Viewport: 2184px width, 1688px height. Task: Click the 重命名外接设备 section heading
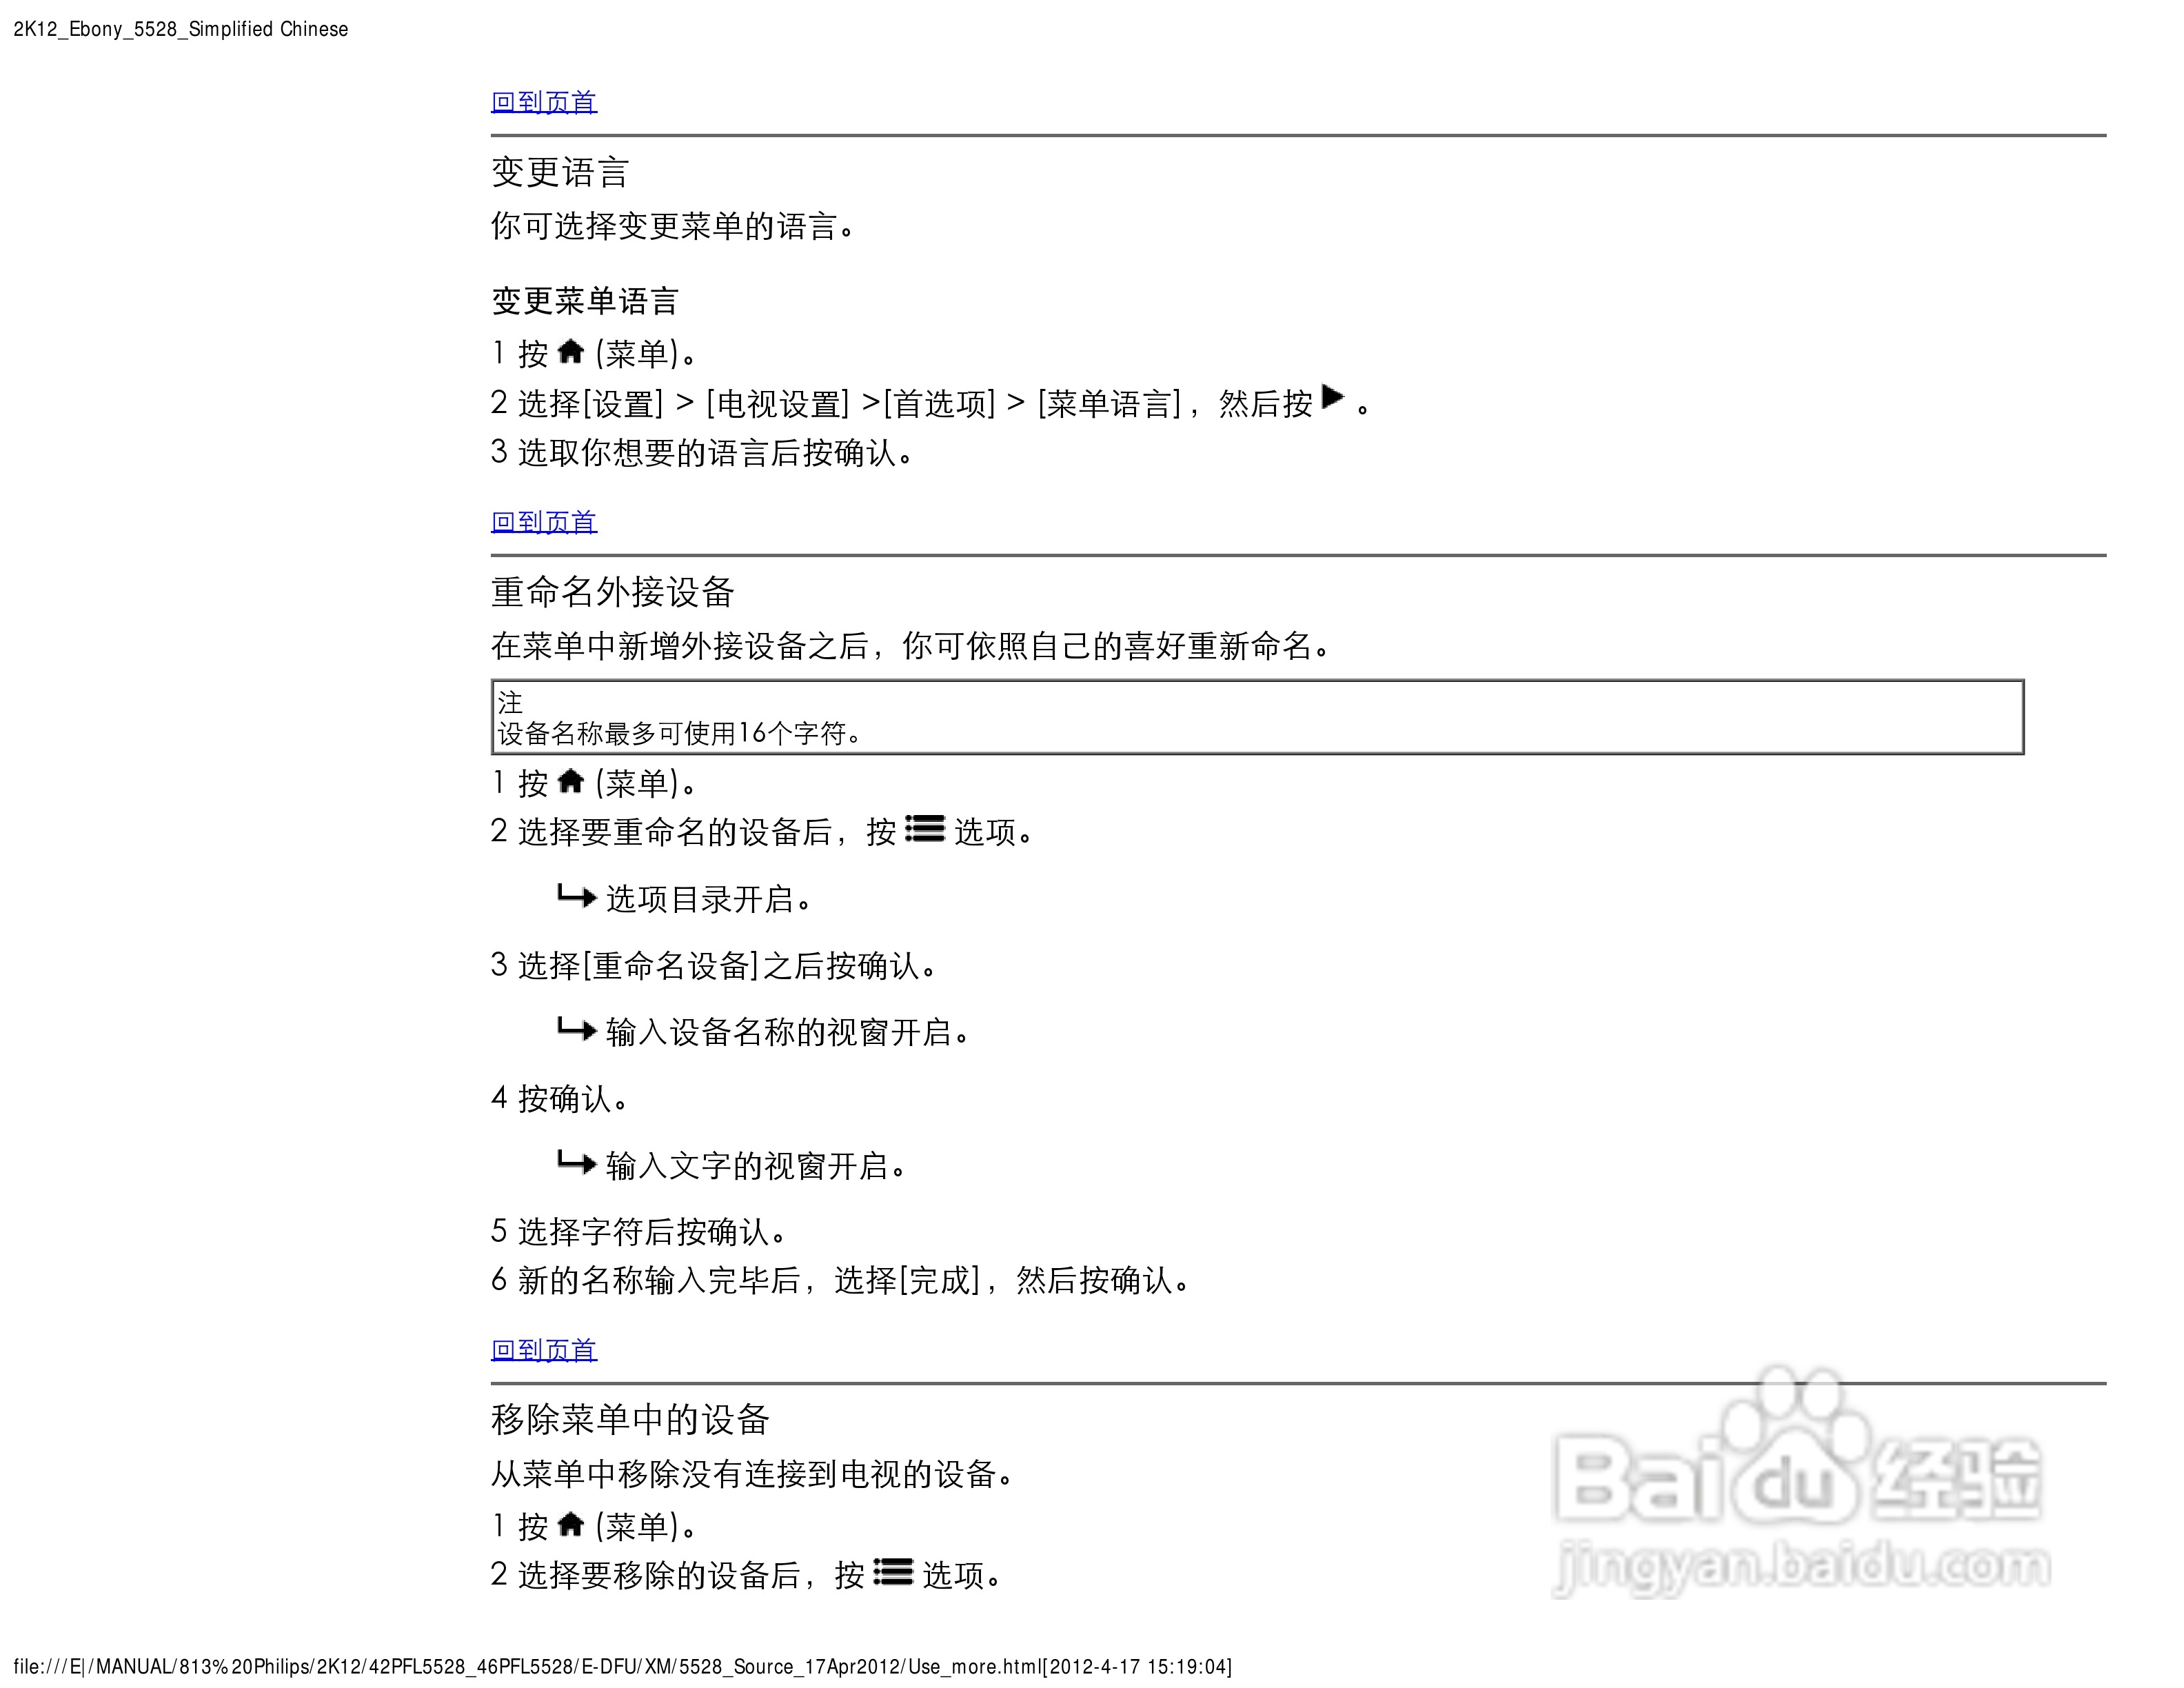coord(612,592)
